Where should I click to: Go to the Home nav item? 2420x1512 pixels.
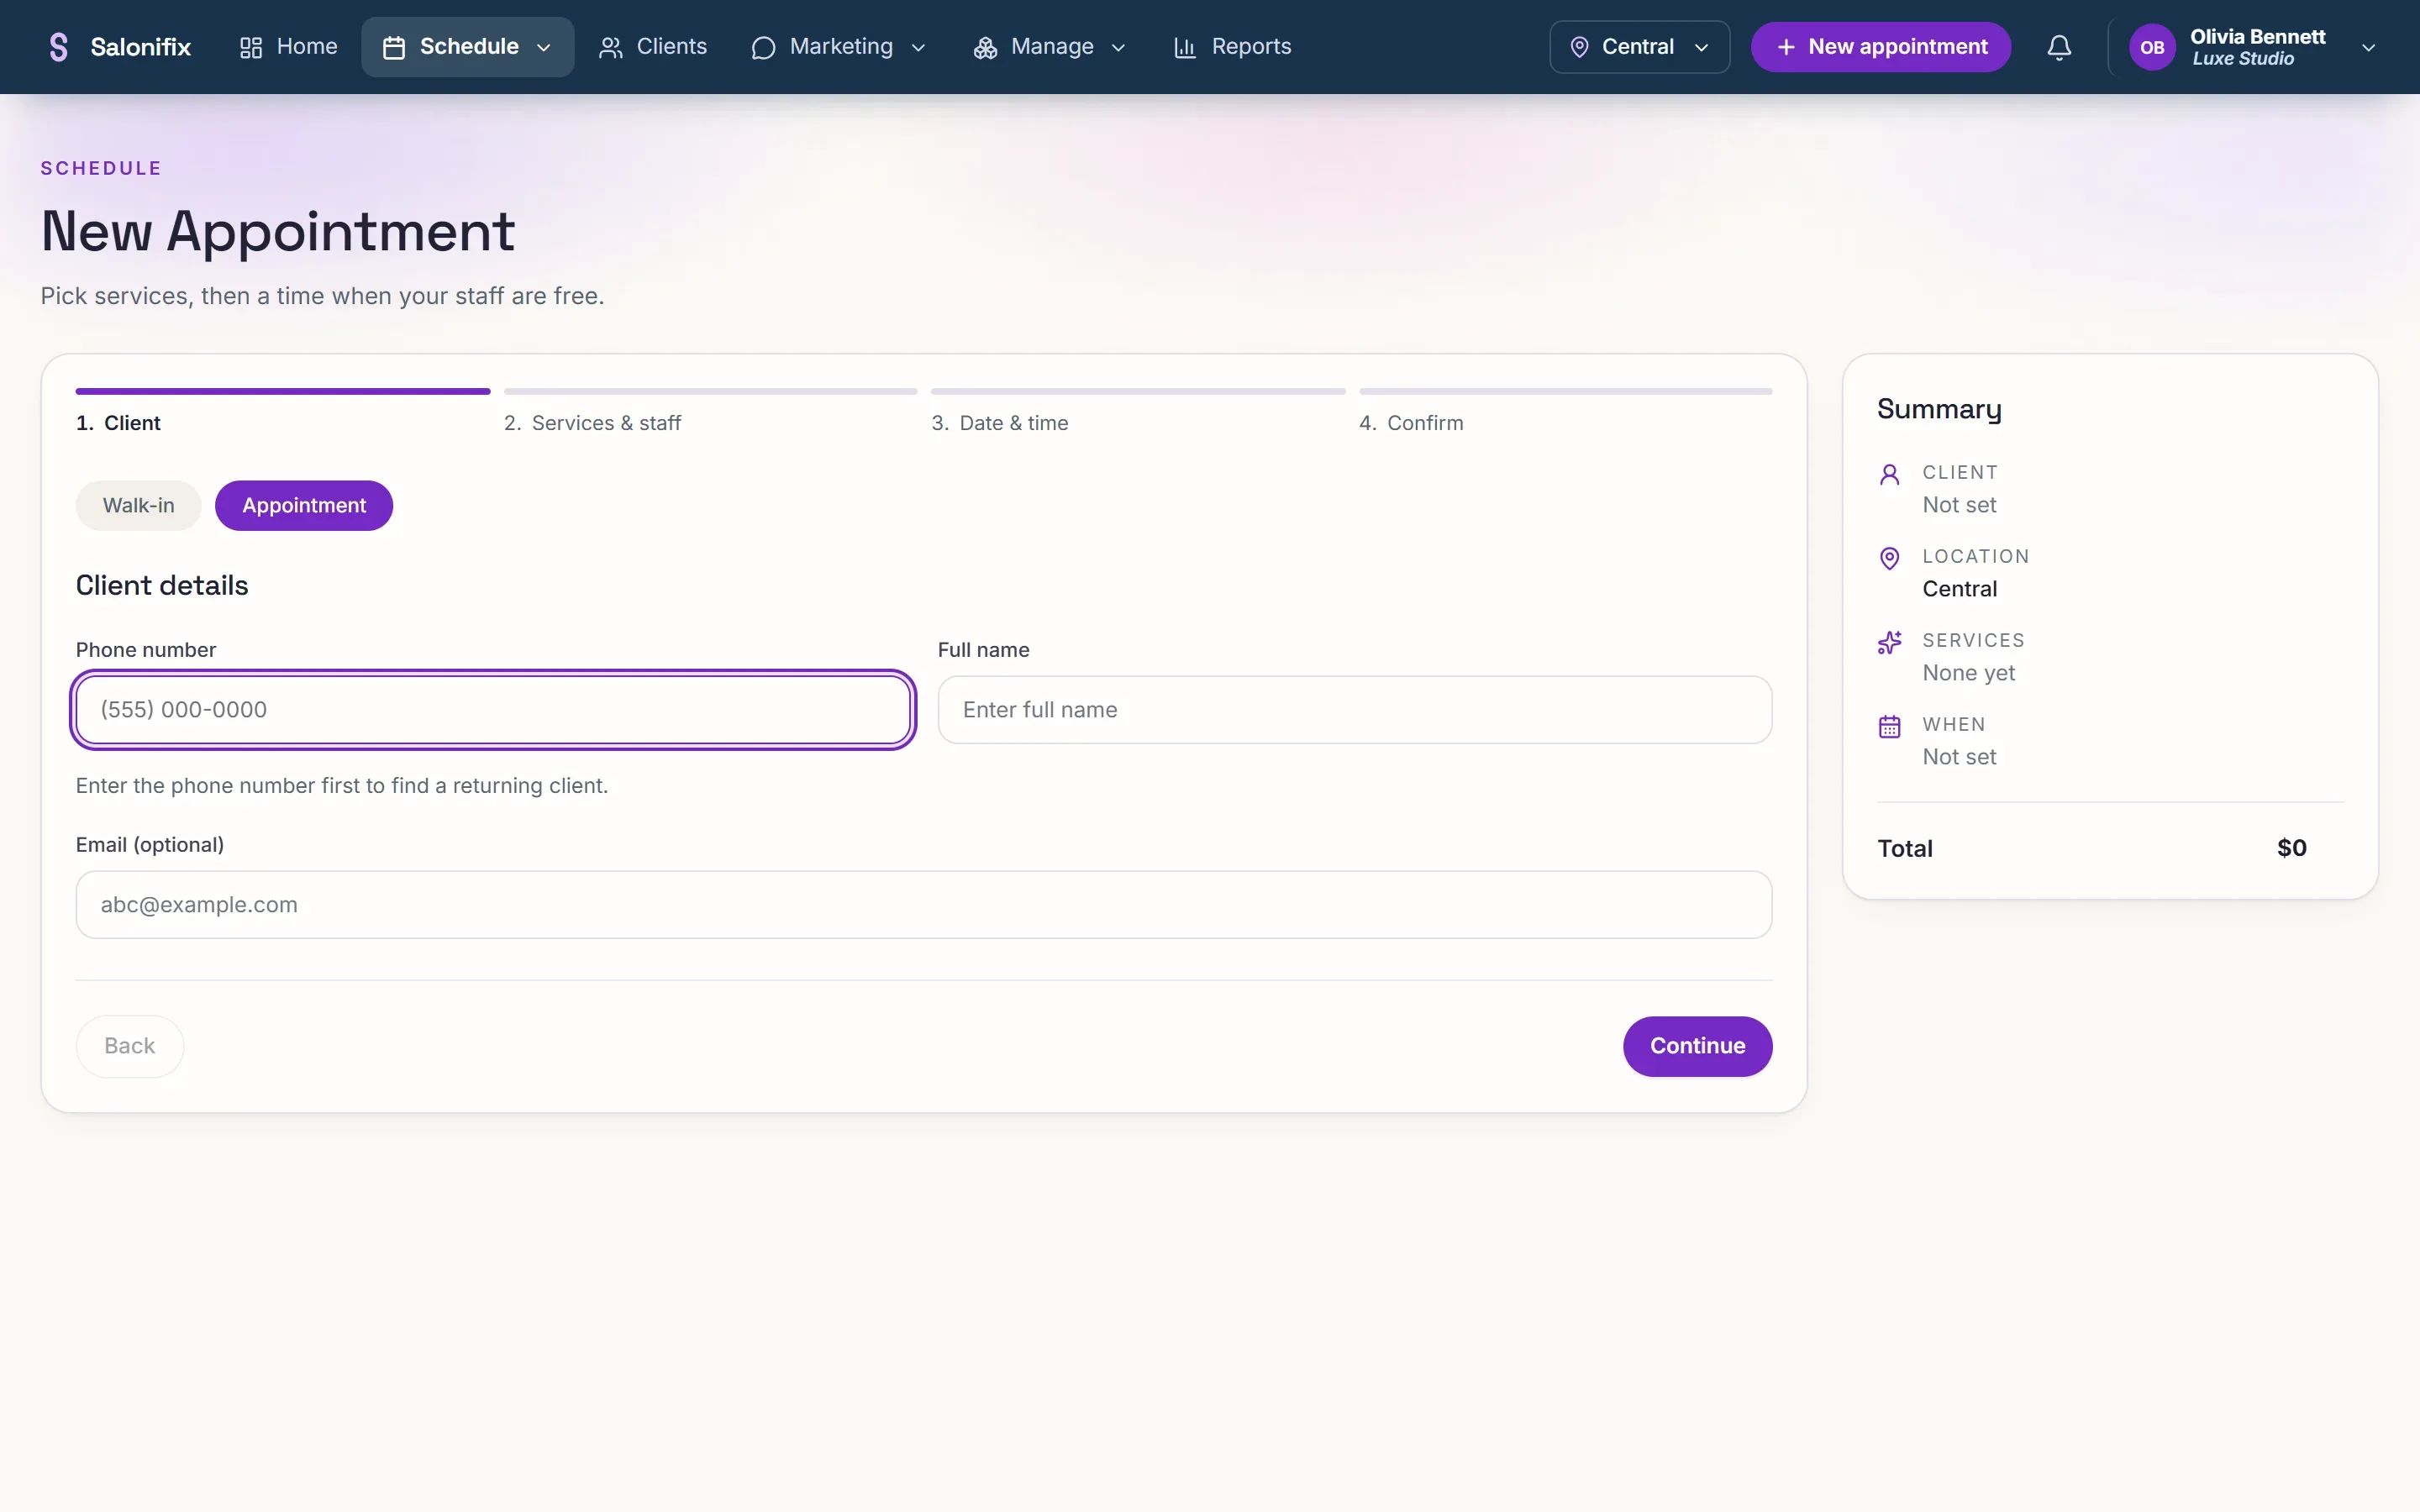(x=288, y=47)
